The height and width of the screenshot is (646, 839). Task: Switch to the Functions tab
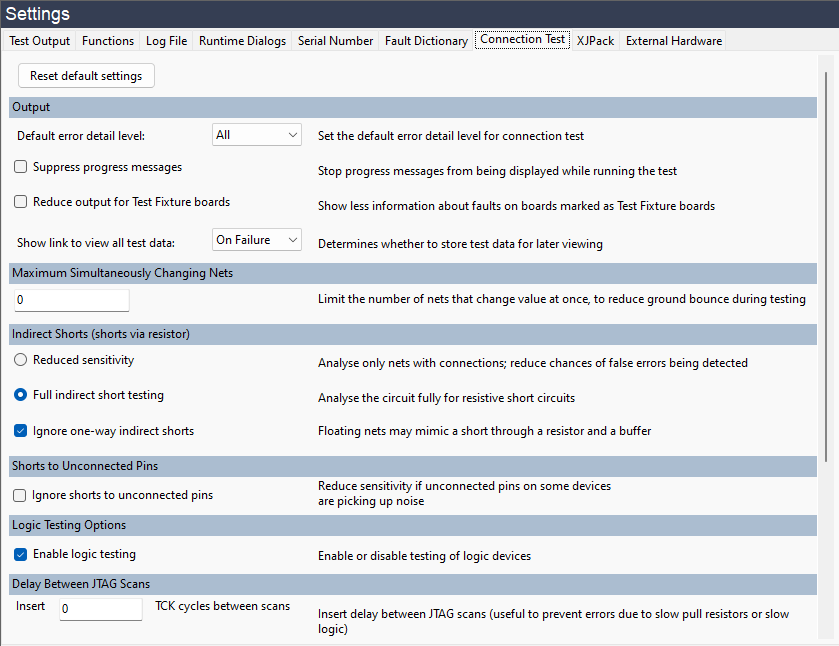[x=108, y=41]
